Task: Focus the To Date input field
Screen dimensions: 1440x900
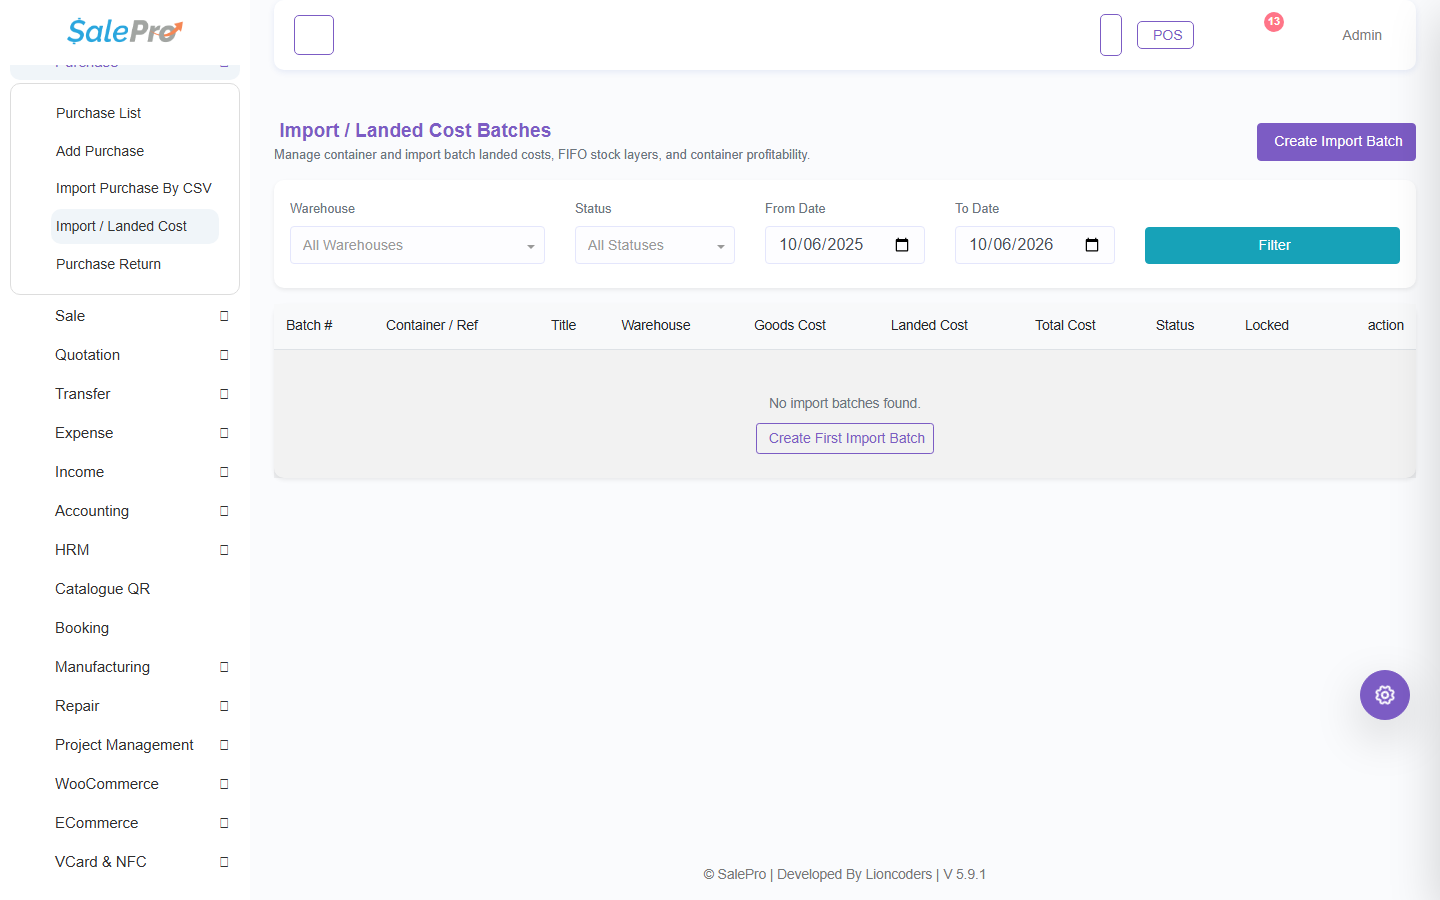Action: (1035, 245)
